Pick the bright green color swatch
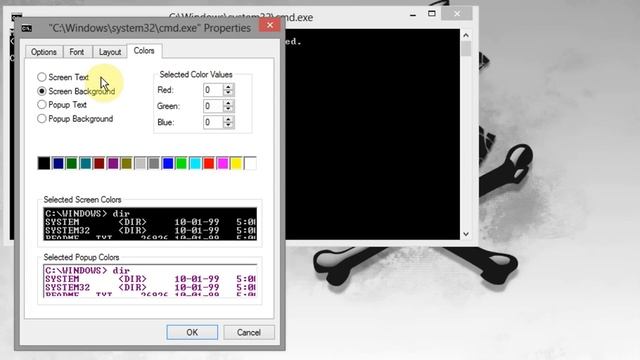The width and height of the screenshot is (640, 360). [x=181, y=163]
